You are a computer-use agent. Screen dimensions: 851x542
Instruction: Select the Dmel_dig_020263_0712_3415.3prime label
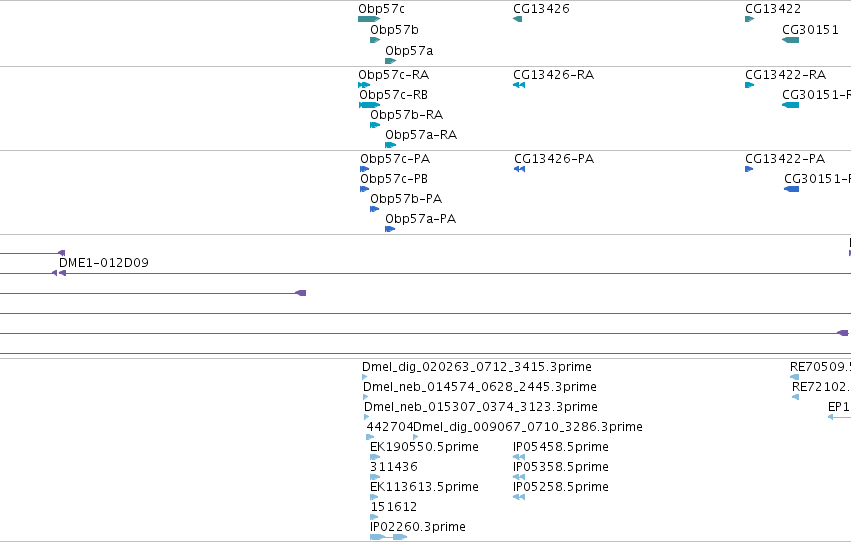[477, 367]
